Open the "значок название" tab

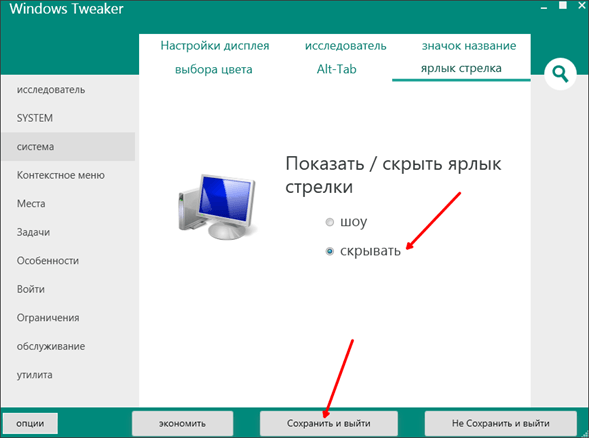click(x=469, y=46)
